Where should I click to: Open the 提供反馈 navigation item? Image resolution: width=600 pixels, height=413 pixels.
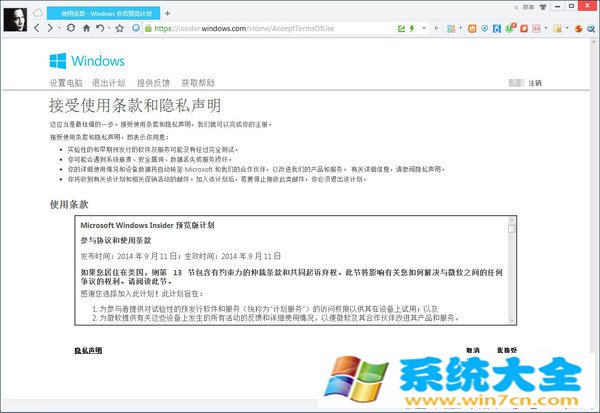pyautogui.click(x=153, y=83)
